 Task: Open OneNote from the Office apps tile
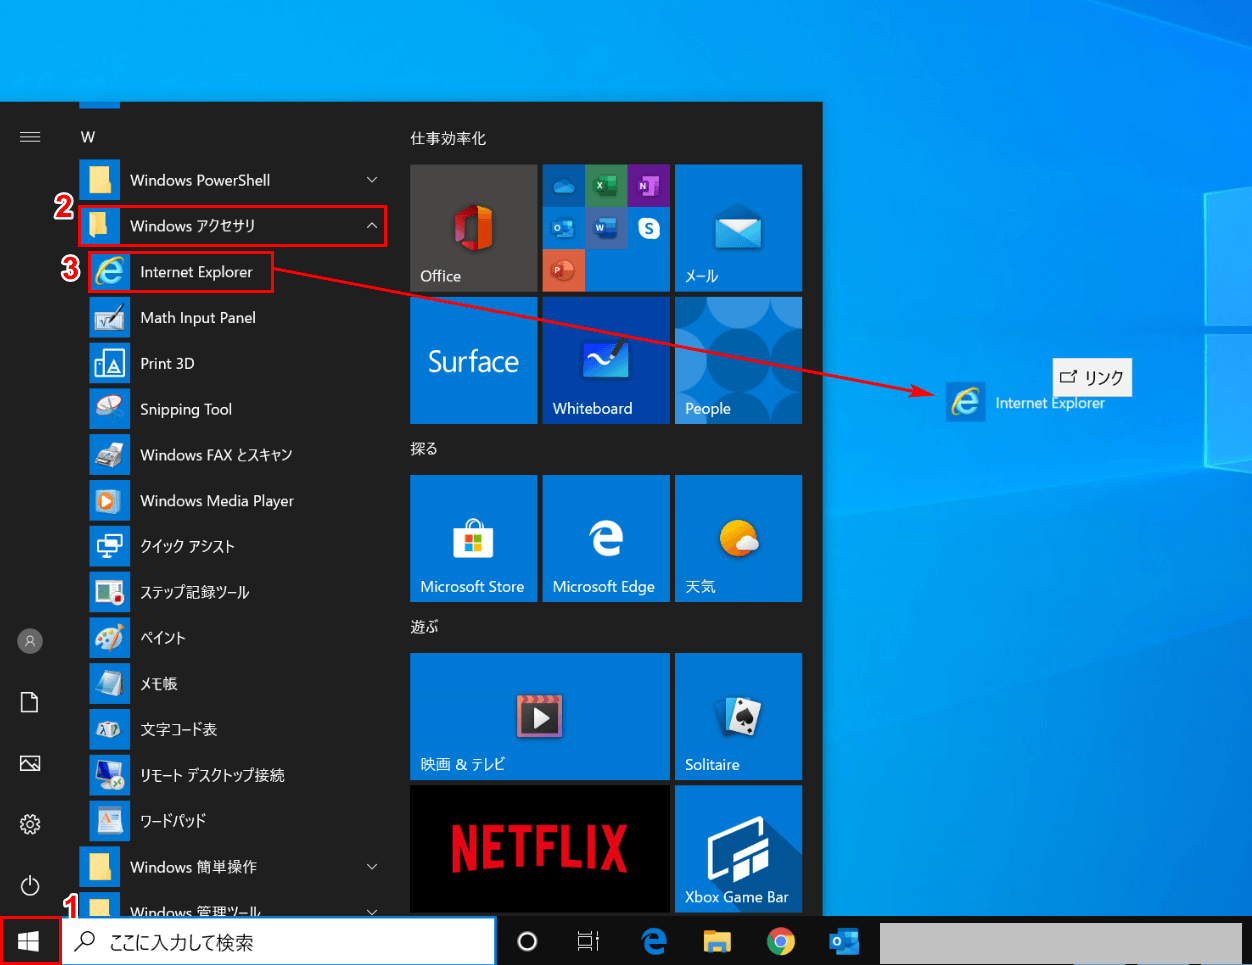pos(649,186)
